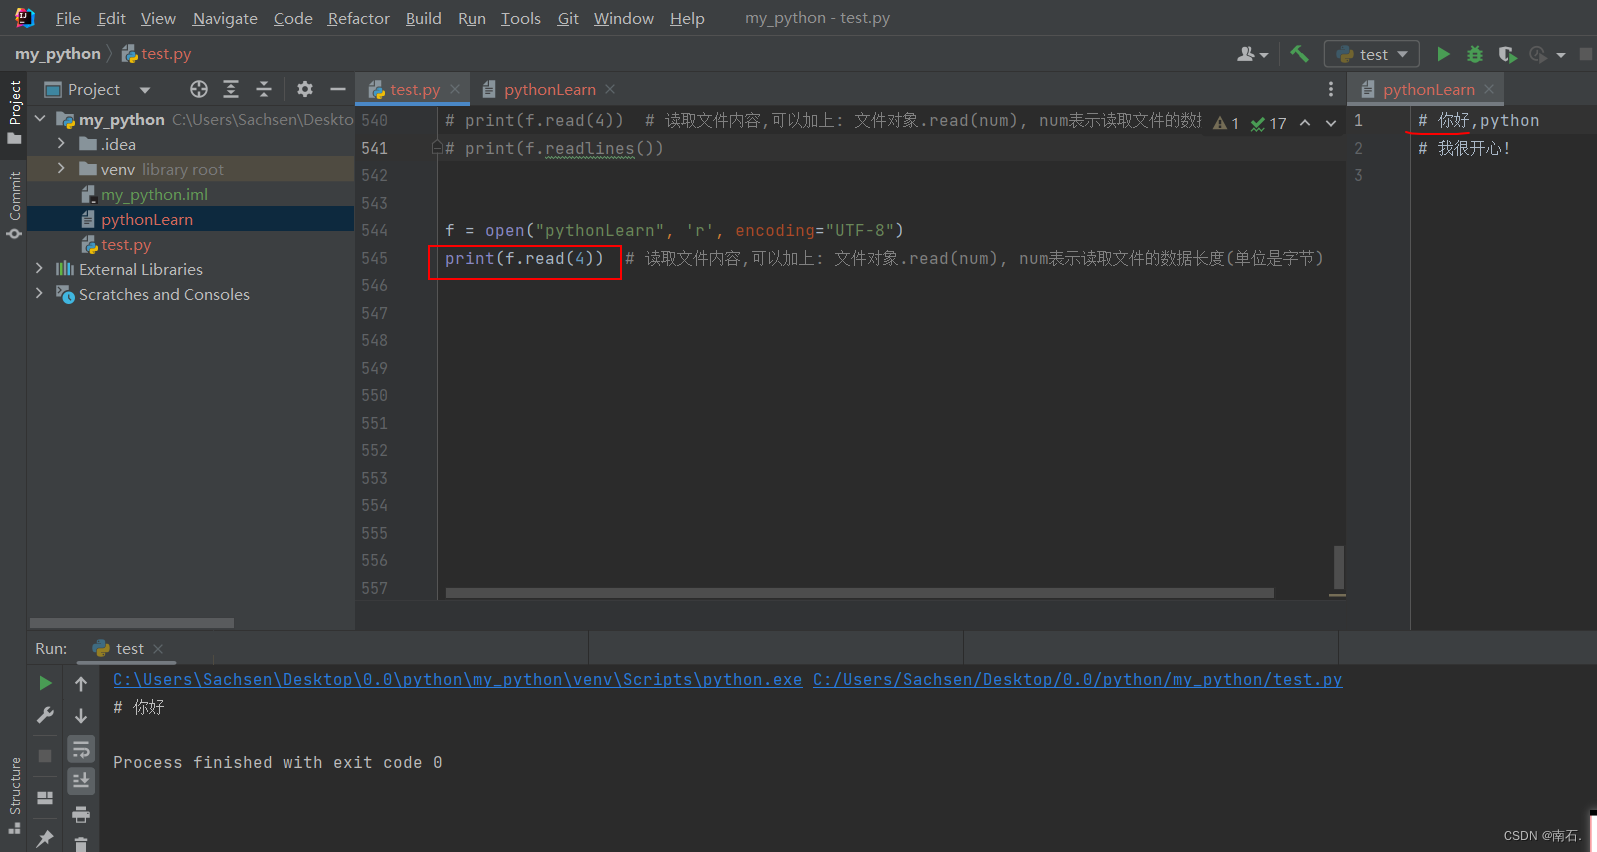Screen dimensions: 1597x852
Task: Go to next highlighted error arrow
Action: tap(1331, 123)
